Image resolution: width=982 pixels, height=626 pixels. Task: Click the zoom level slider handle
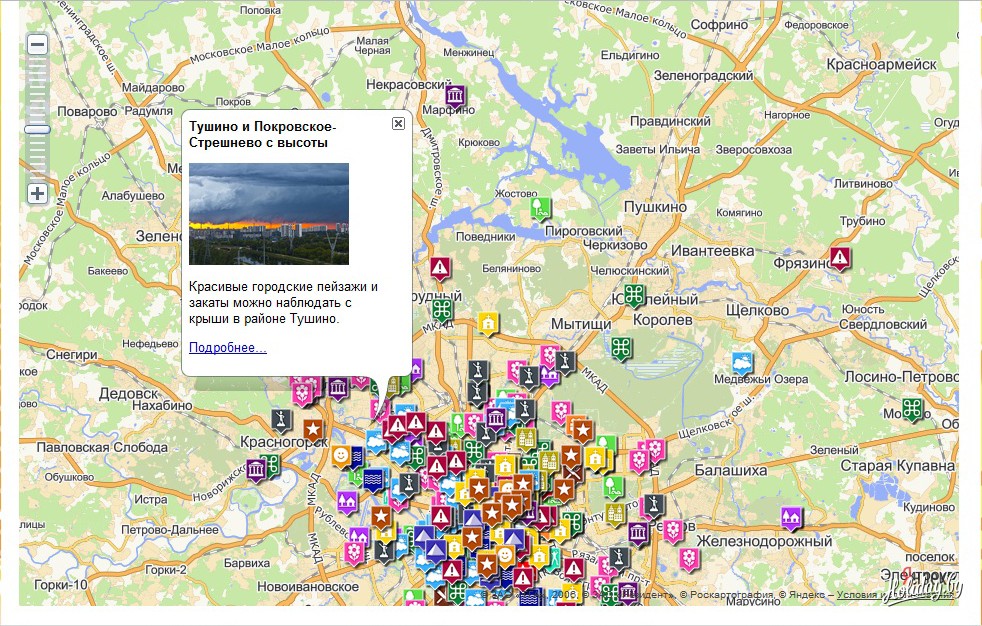click(37, 129)
